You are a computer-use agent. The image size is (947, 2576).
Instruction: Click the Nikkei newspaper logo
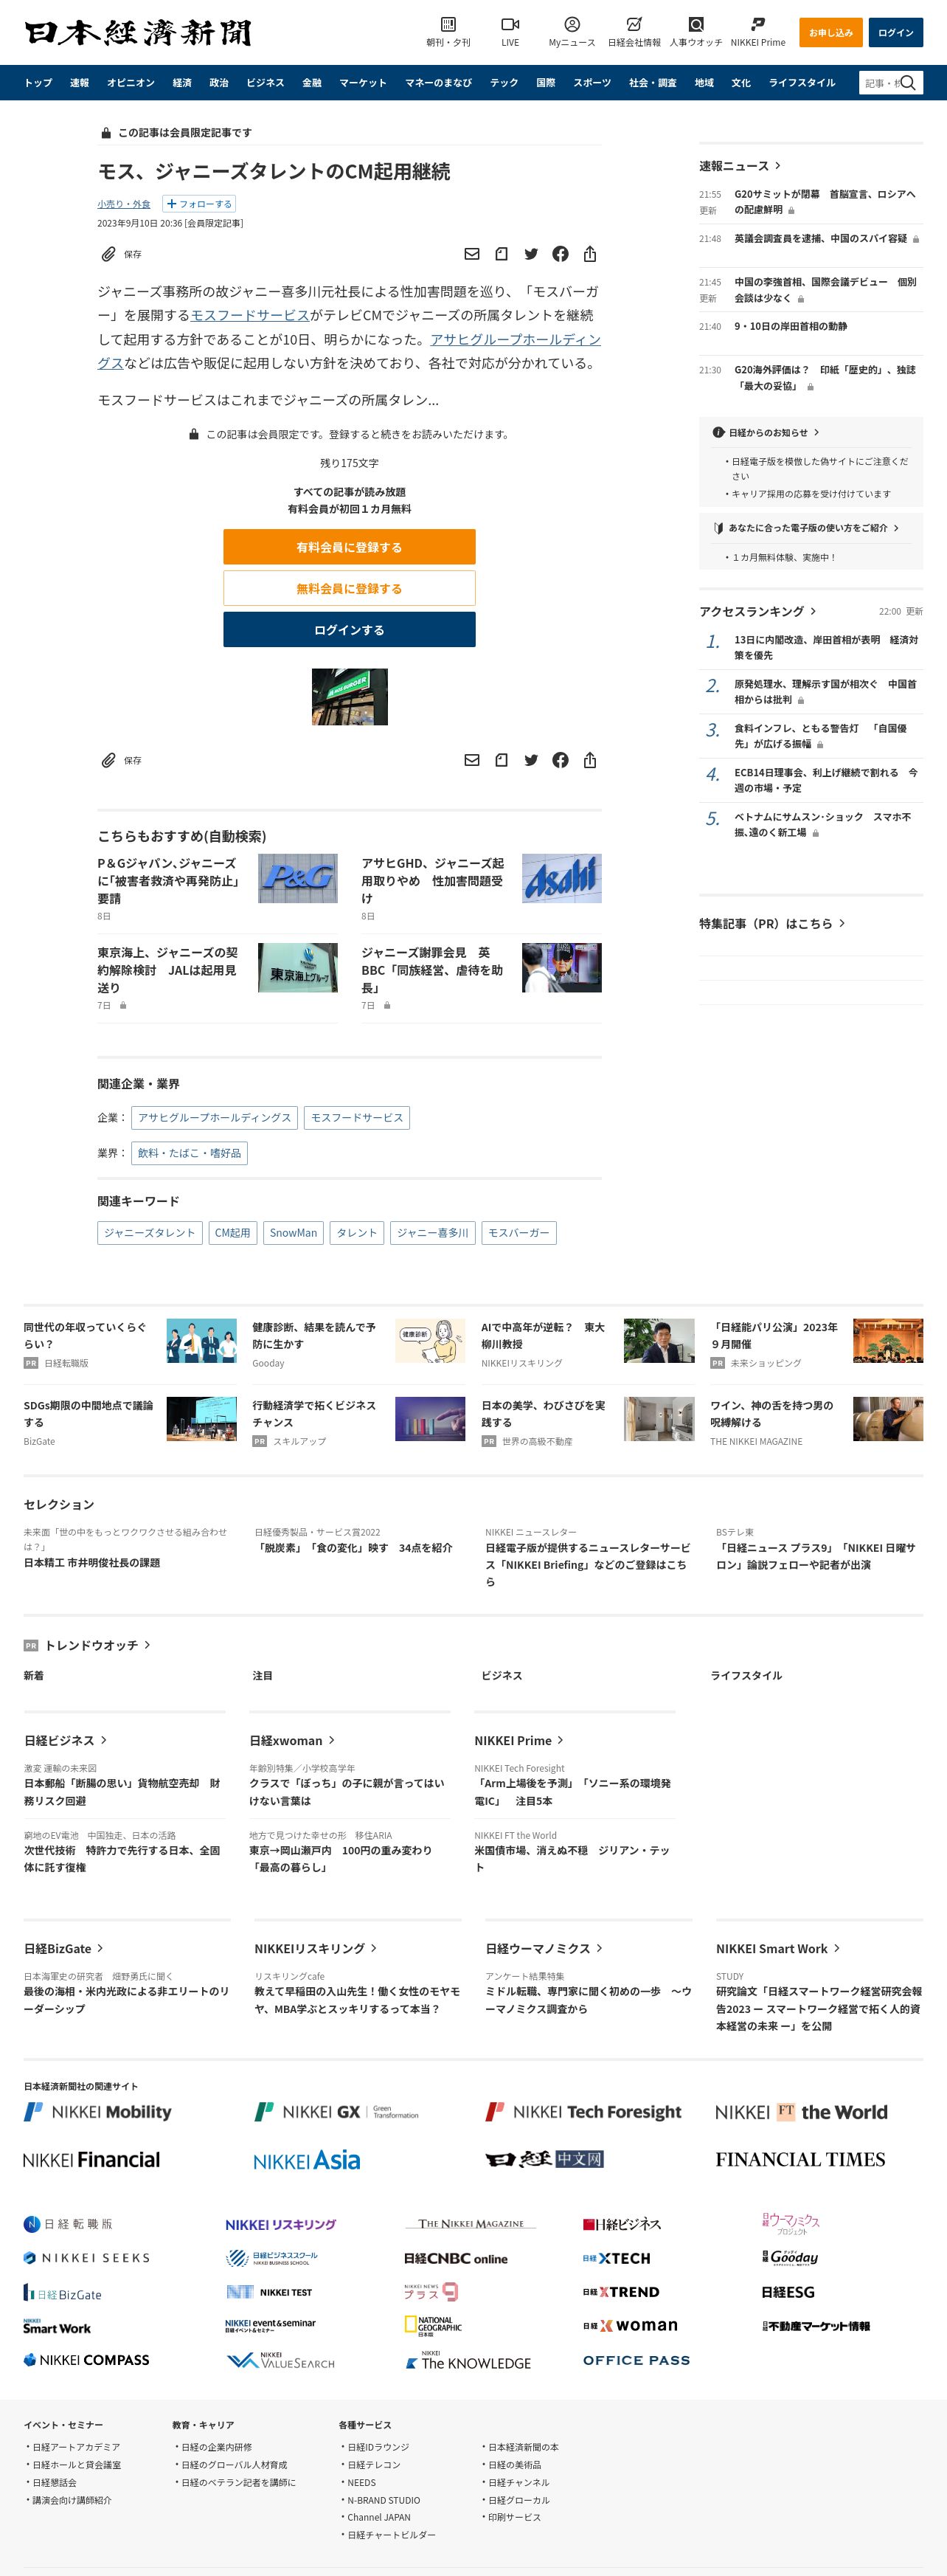[x=138, y=33]
